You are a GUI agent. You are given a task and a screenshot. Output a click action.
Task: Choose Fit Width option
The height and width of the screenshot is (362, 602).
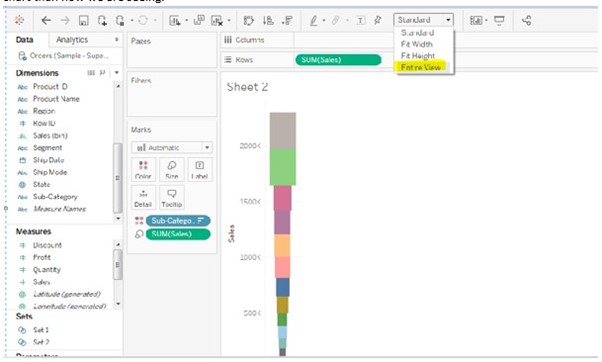(417, 44)
